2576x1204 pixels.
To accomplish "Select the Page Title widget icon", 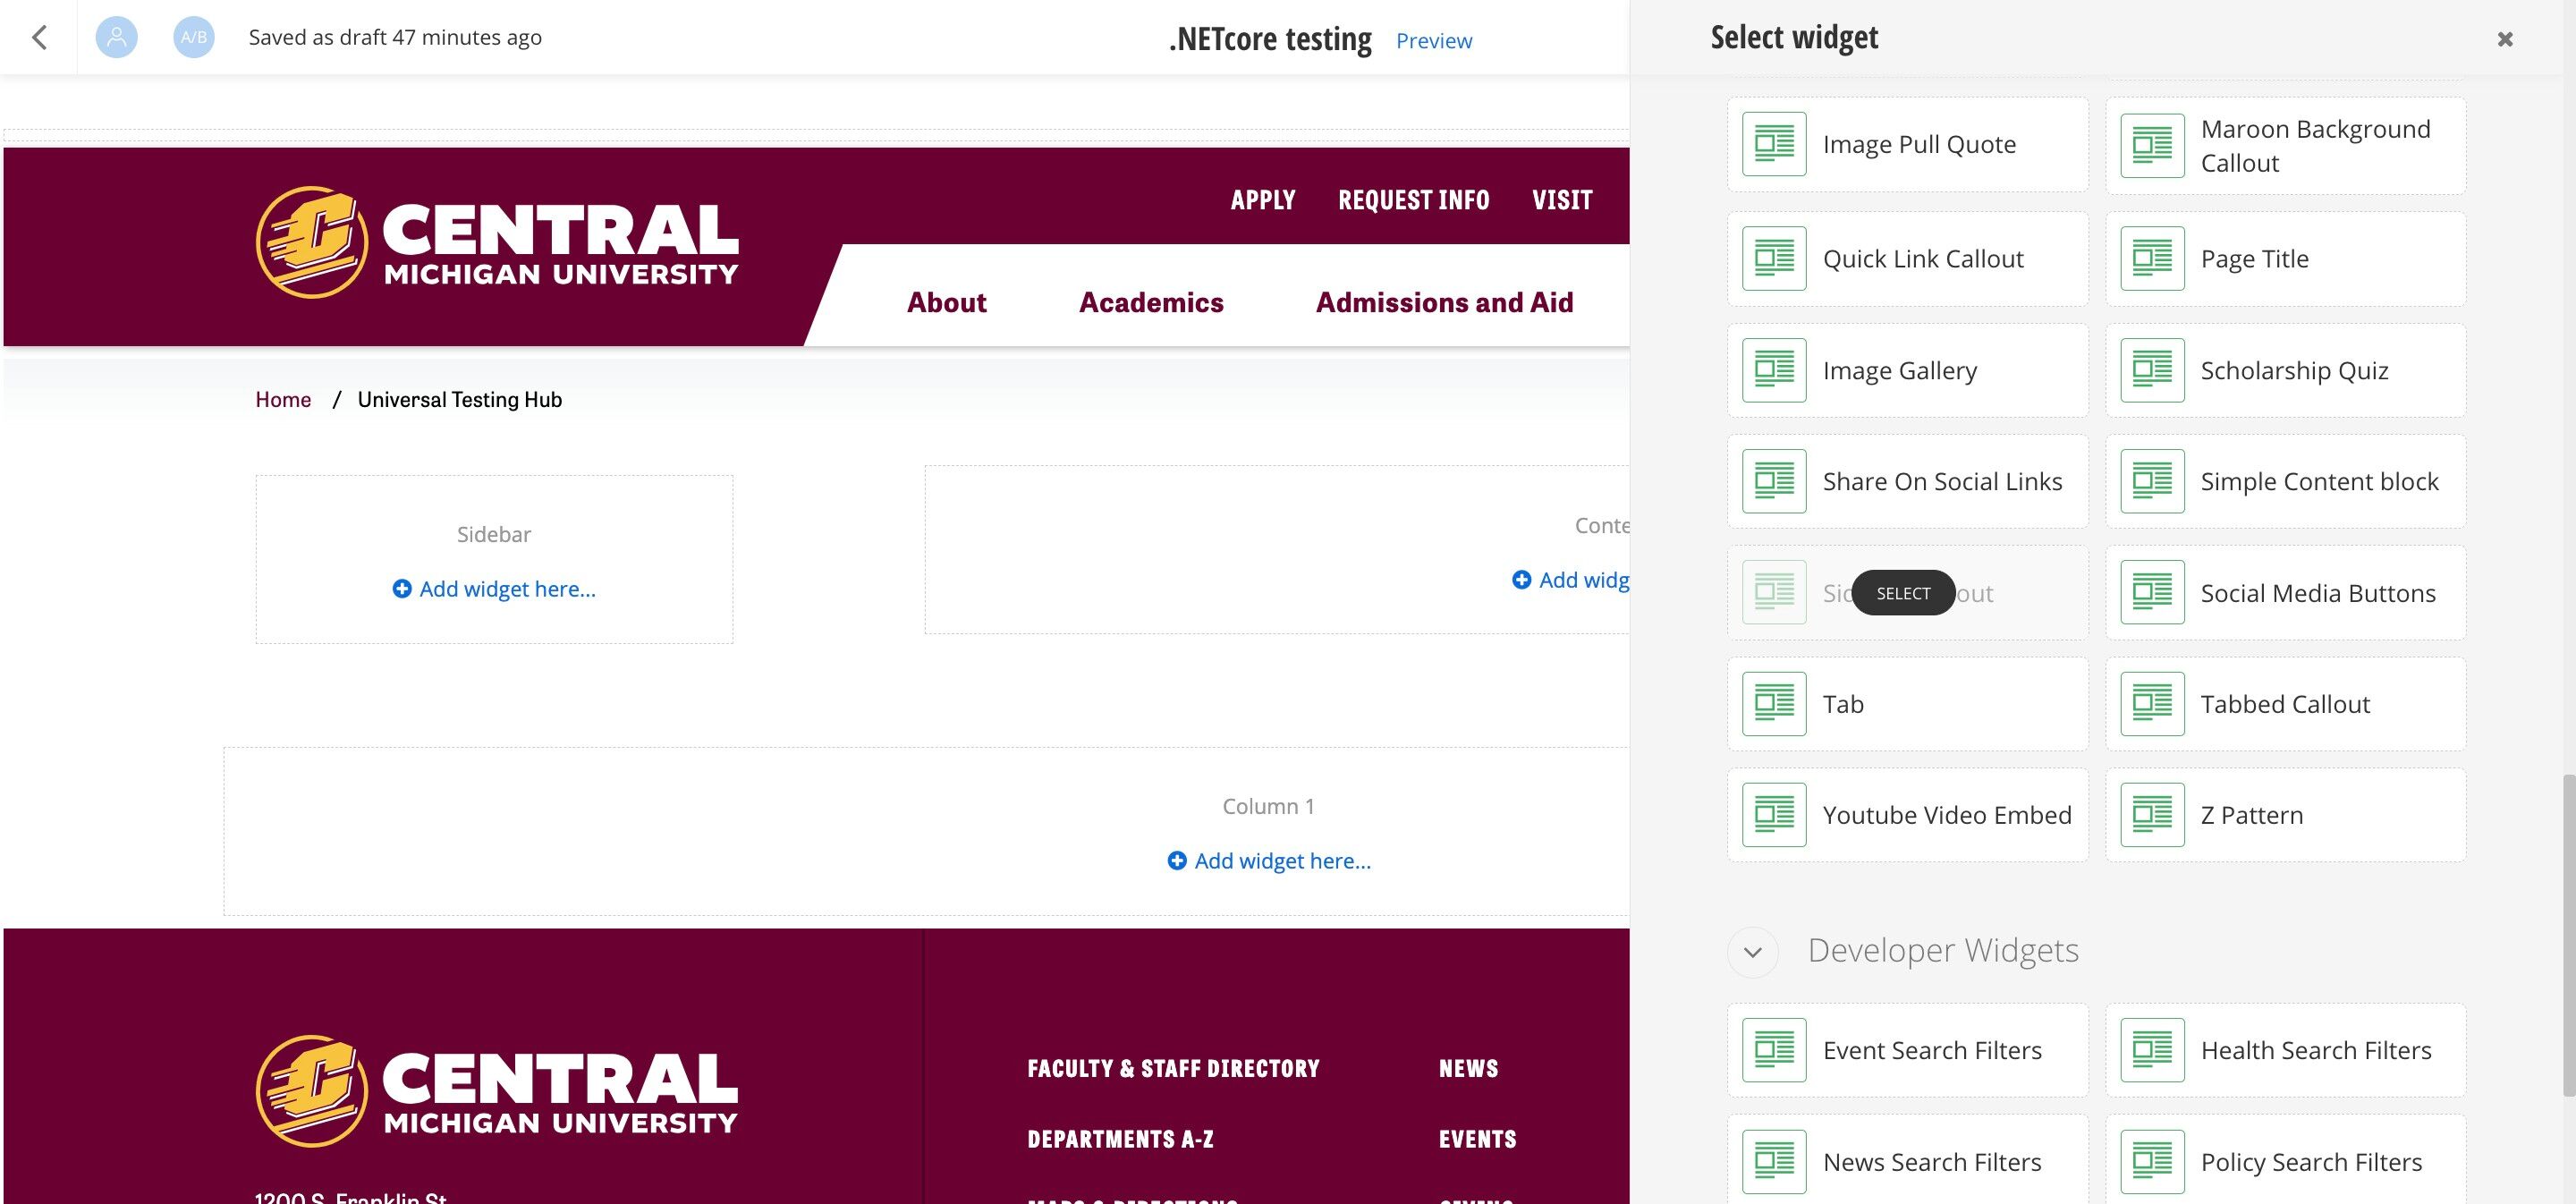I will [2152, 259].
